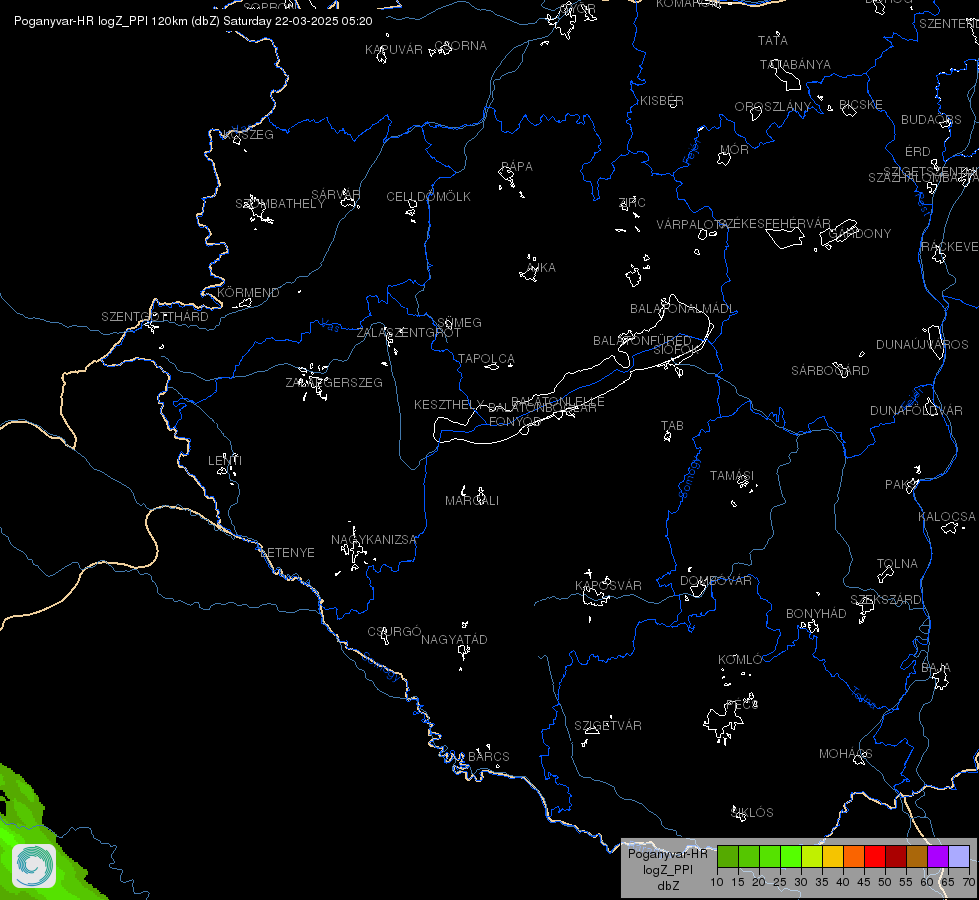Viewport: 979px width, 900px height.
Task: Click the TAMÁSI label
Action: (x=732, y=475)
